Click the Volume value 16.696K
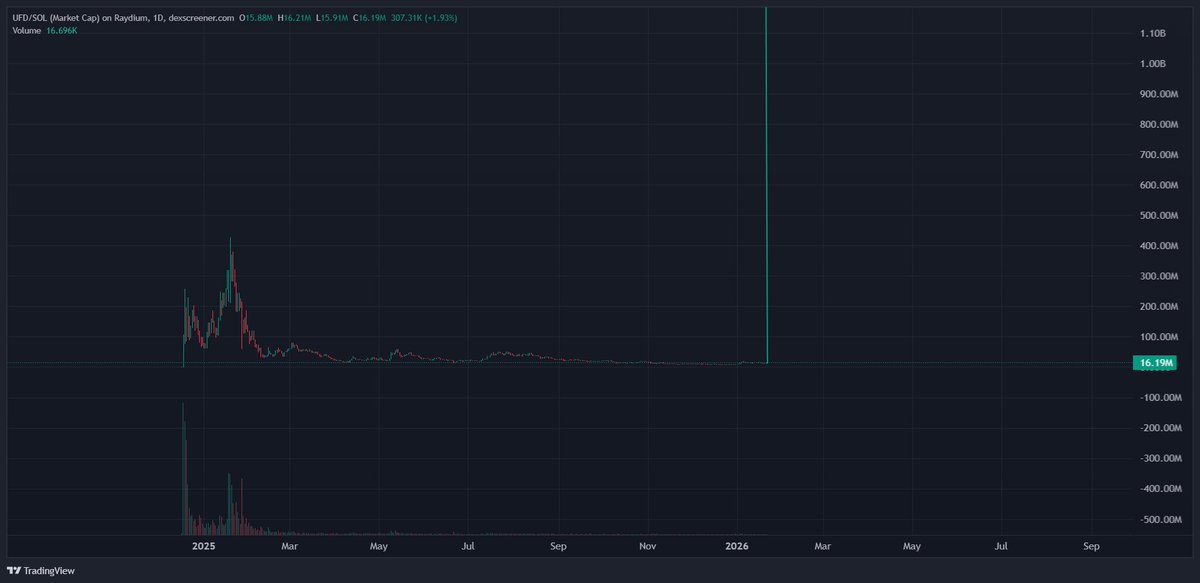 coord(62,31)
